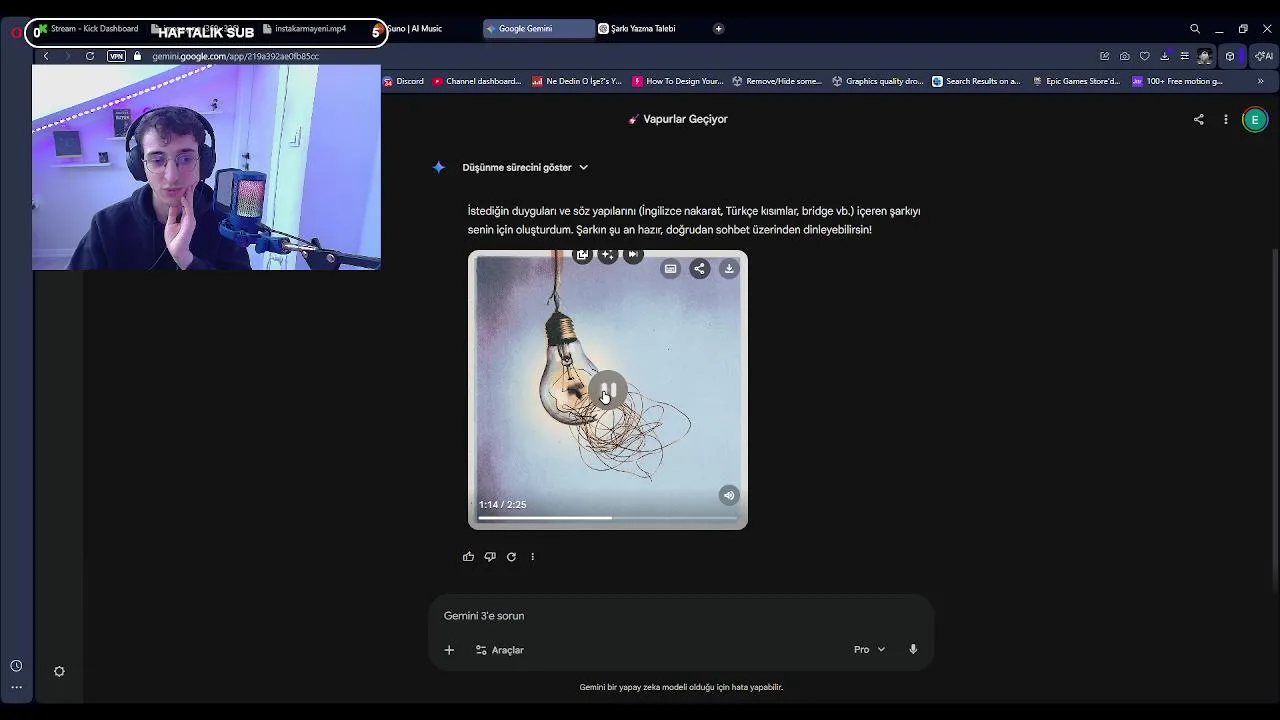
Task: Open the Pro model dropdown
Action: (869, 650)
